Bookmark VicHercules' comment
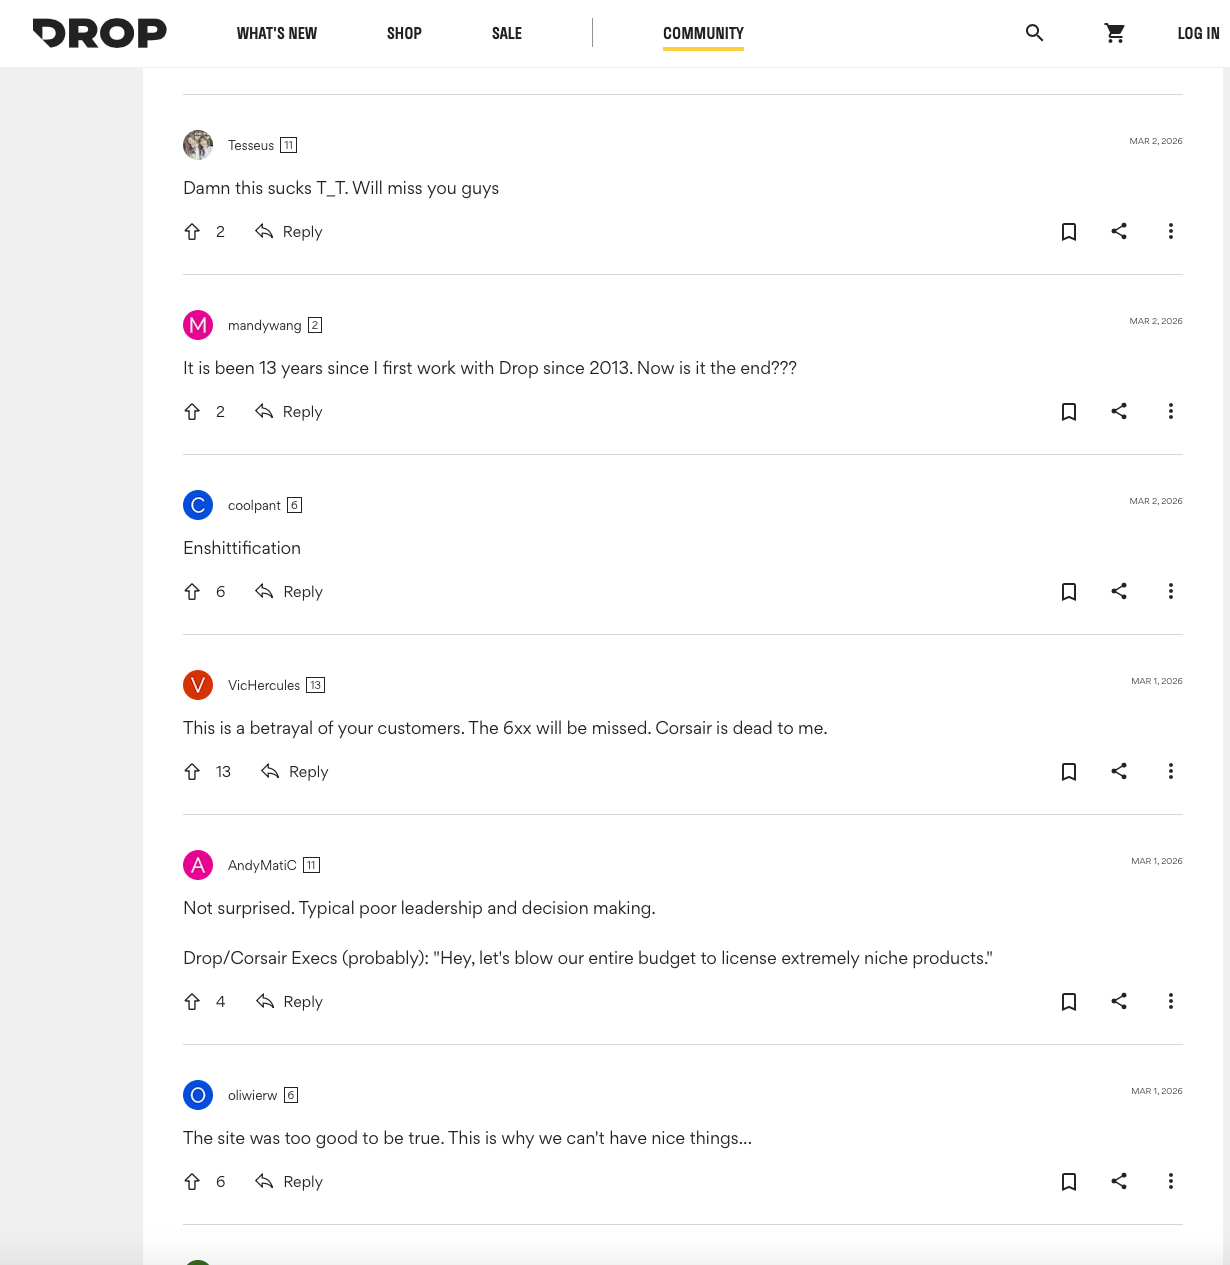This screenshot has width=1230, height=1265. (1069, 771)
